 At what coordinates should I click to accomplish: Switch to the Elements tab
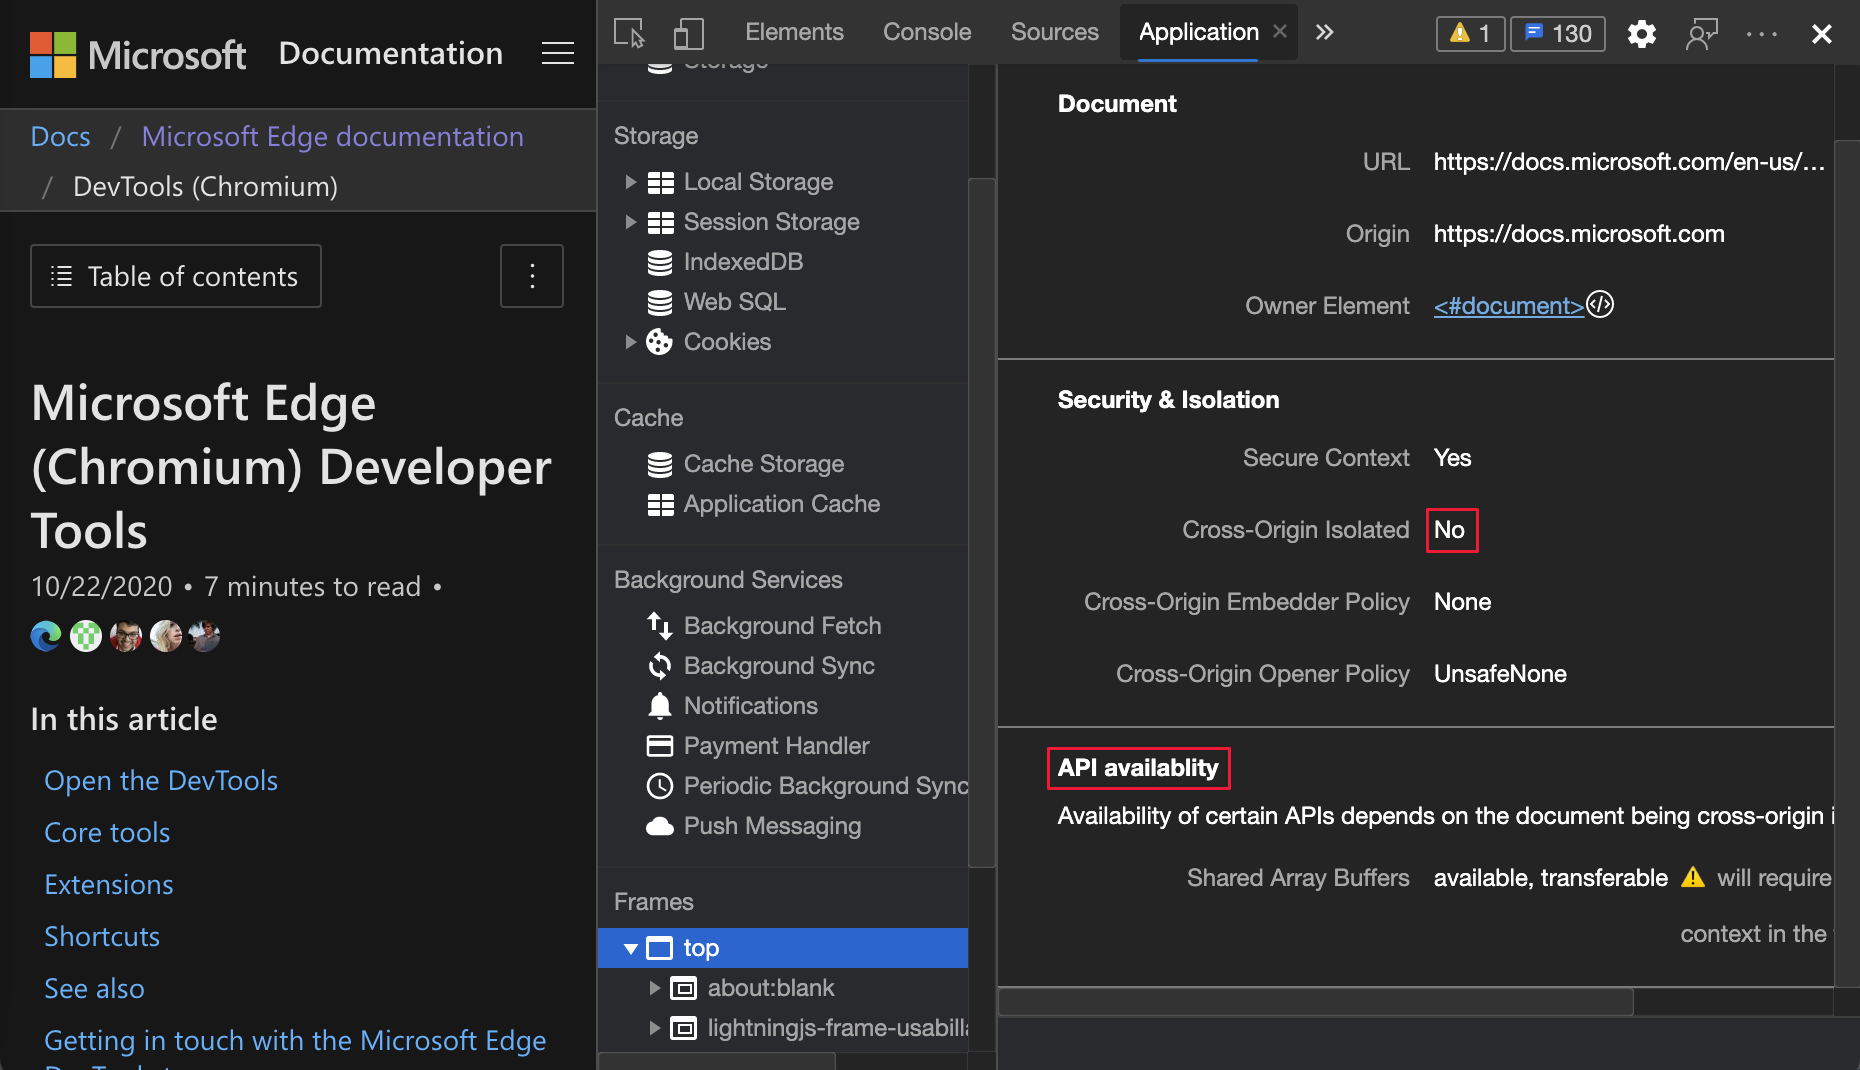[794, 32]
